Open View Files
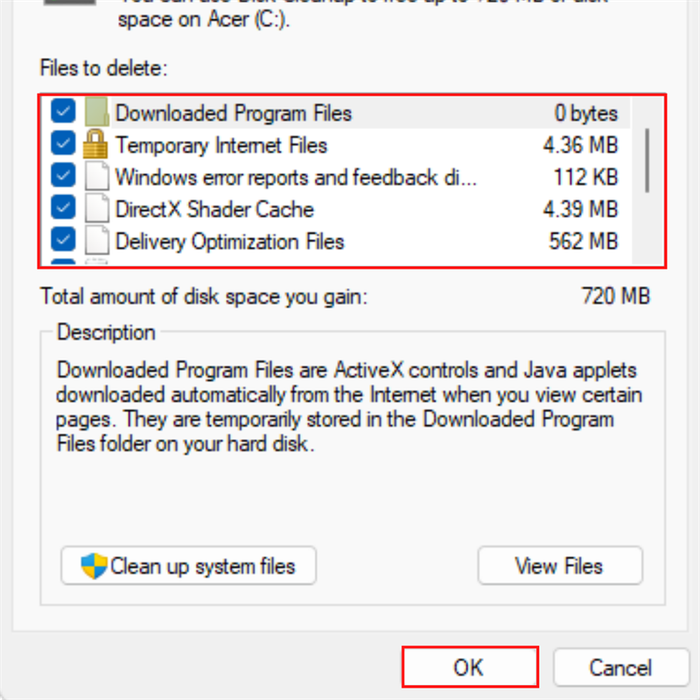This screenshot has height=700, width=700. point(559,566)
